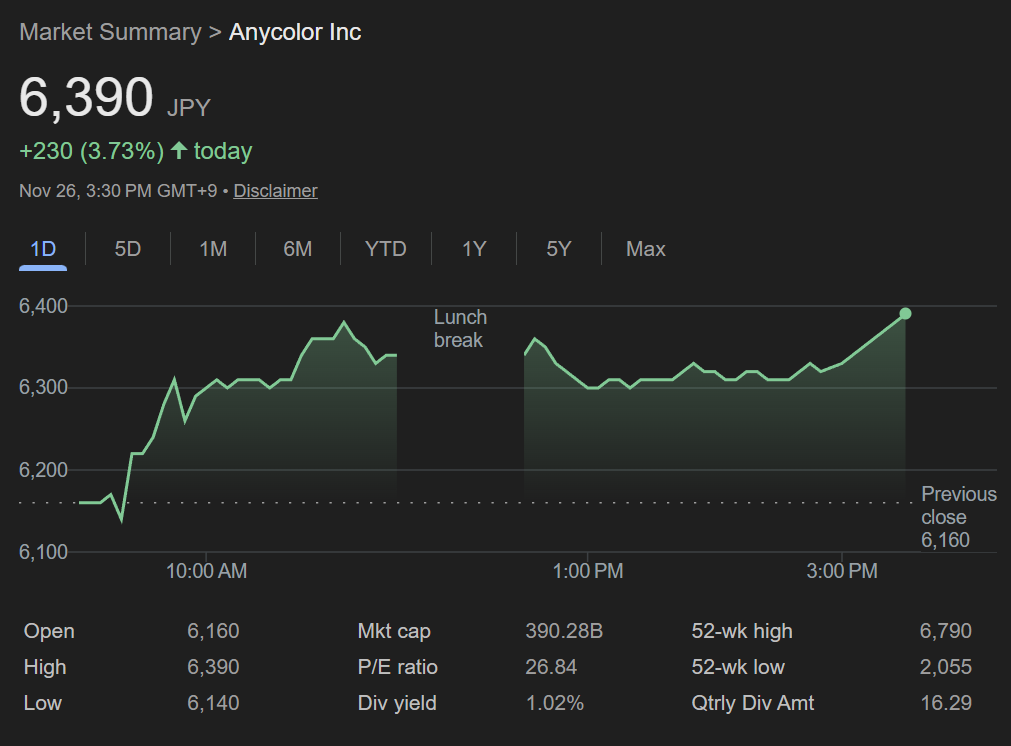Click the 52-wk high label
The image size is (1011, 746).
pyautogui.click(x=742, y=631)
